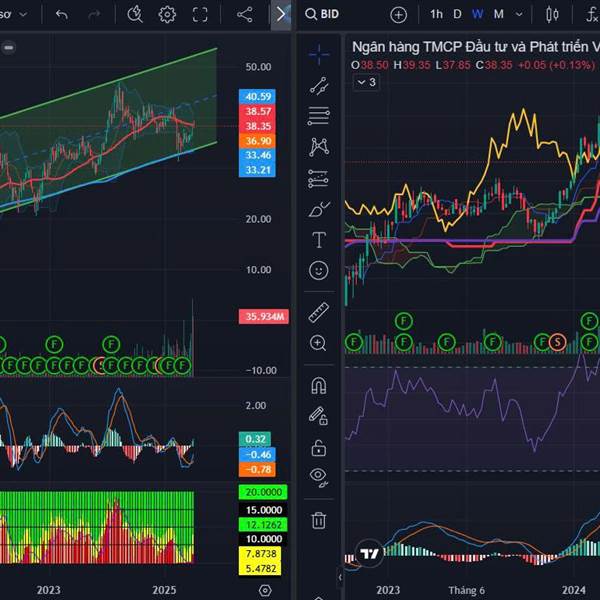The height and width of the screenshot is (600, 600).
Task: Expand indicator legend showing 3
Action: tap(366, 82)
